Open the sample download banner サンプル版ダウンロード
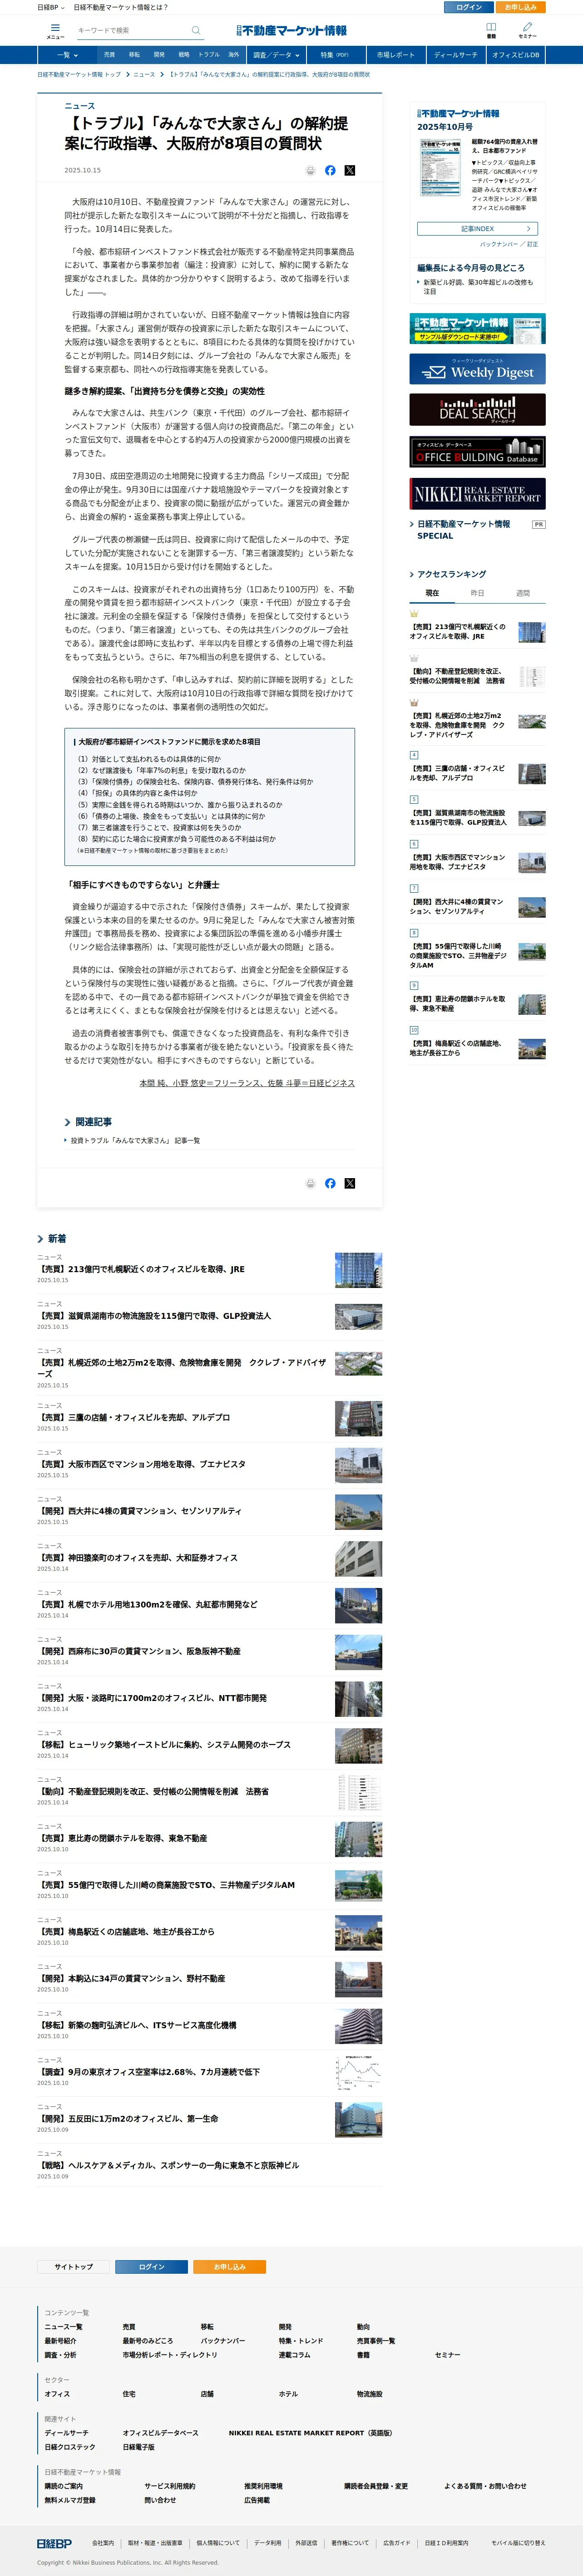Viewport: 583px width, 2576px height. click(x=477, y=328)
